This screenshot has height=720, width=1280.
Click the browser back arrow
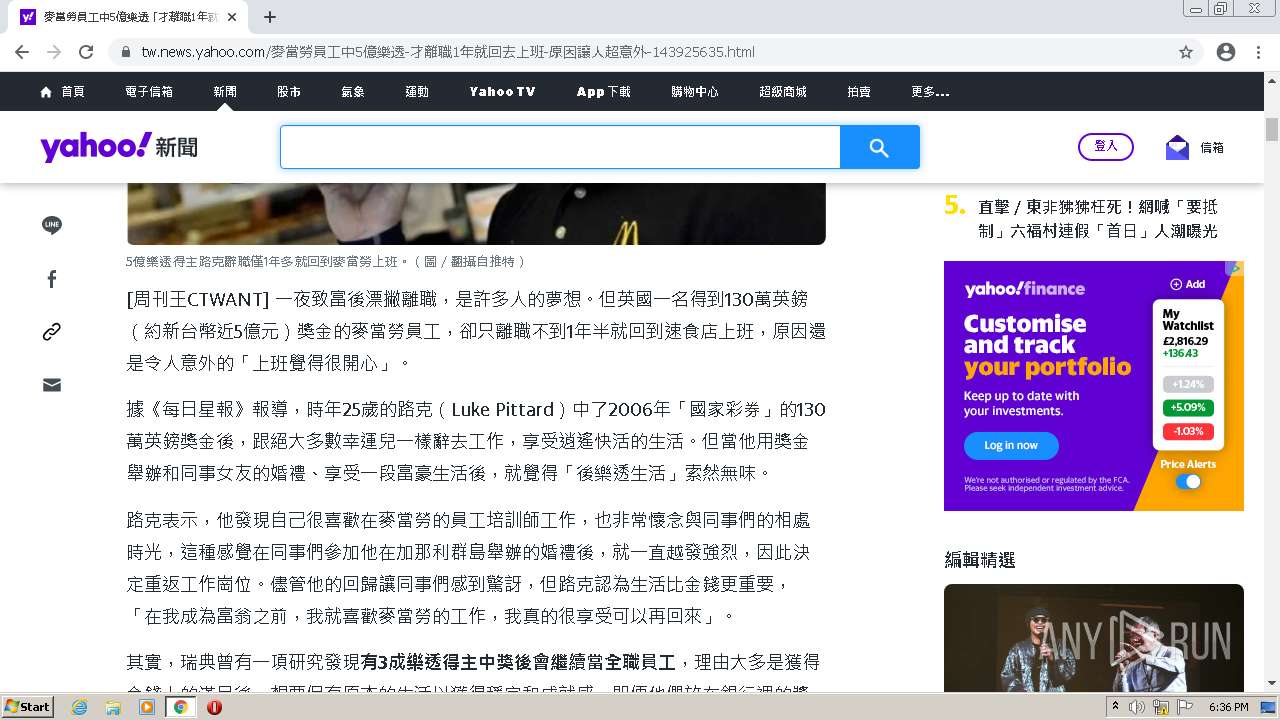(22, 52)
